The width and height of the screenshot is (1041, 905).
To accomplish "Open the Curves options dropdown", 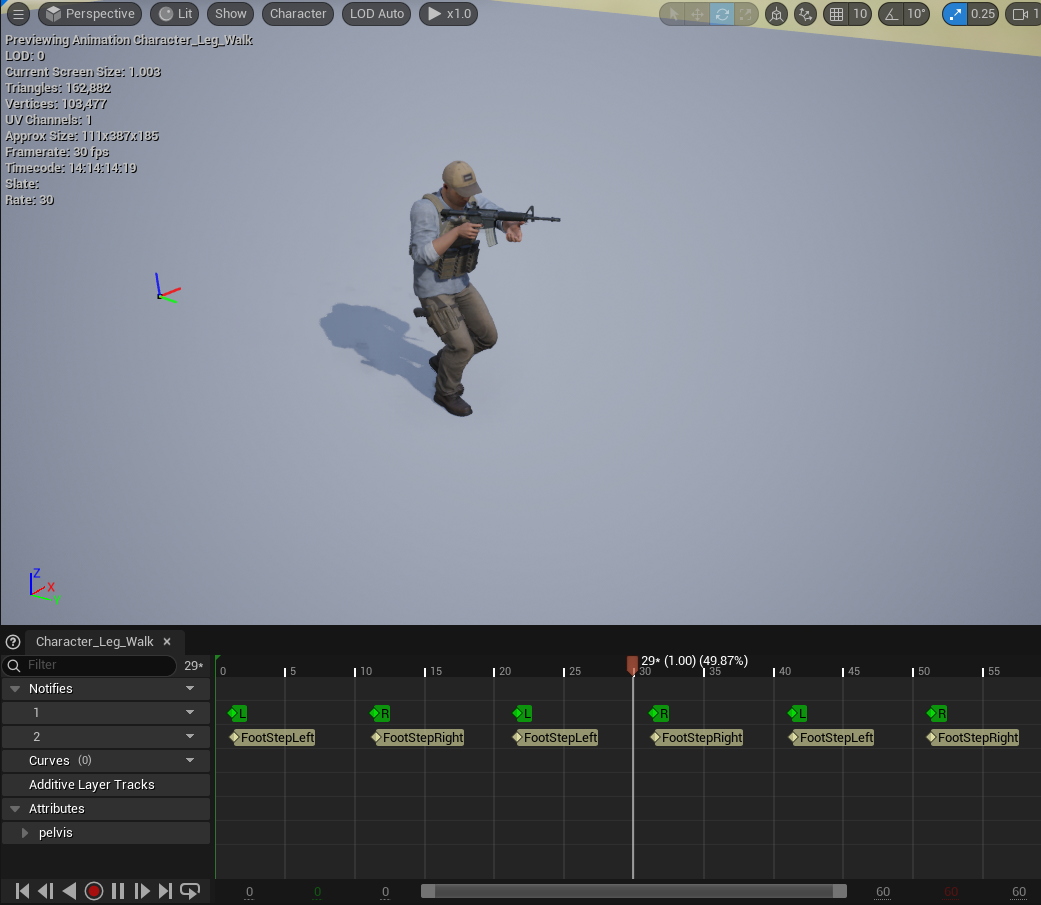I will (x=190, y=760).
